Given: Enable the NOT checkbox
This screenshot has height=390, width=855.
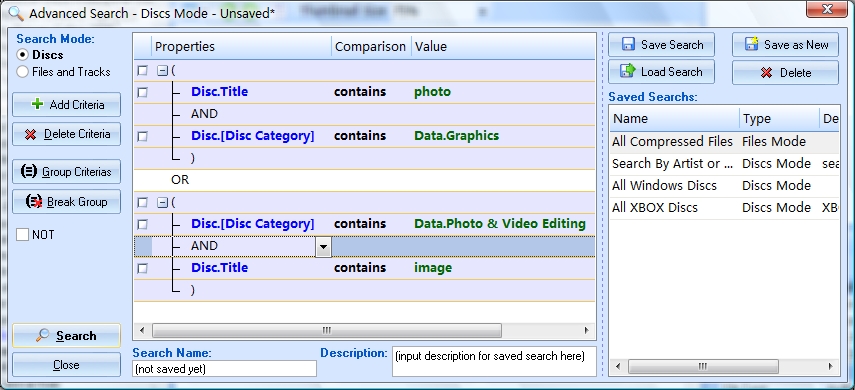Looking at the screenshot, I should pyautogui.click(x=22, y=235).
